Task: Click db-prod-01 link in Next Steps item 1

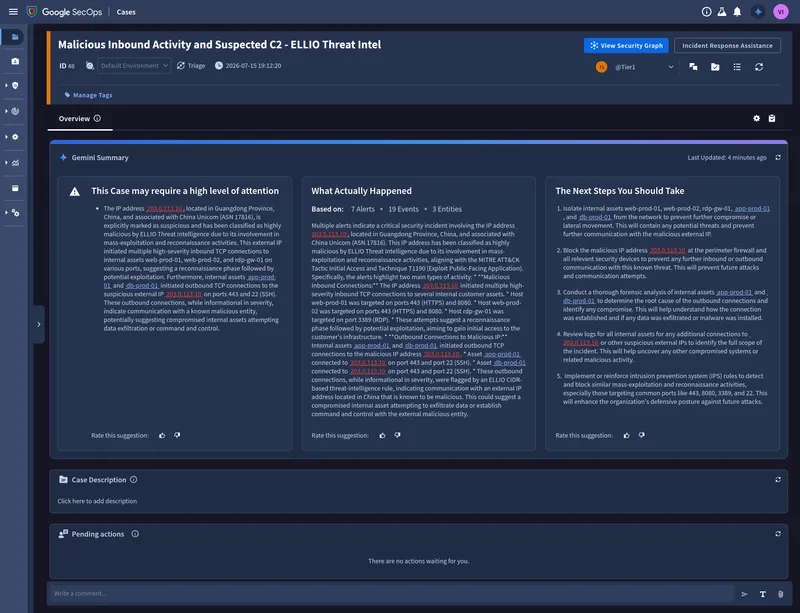Action: click(x=595, y=217)
